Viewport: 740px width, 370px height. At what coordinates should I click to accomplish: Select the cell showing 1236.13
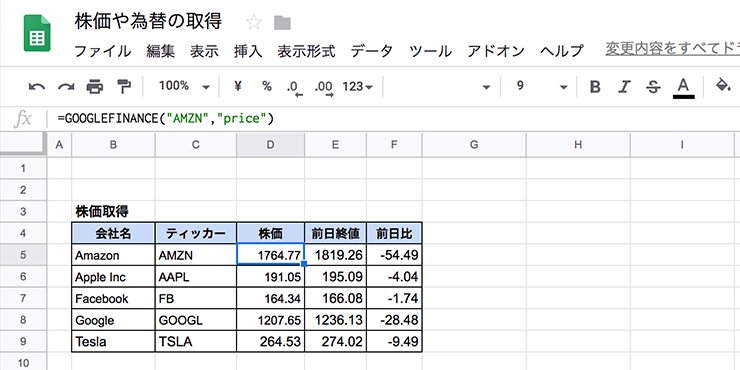point(336,320)
